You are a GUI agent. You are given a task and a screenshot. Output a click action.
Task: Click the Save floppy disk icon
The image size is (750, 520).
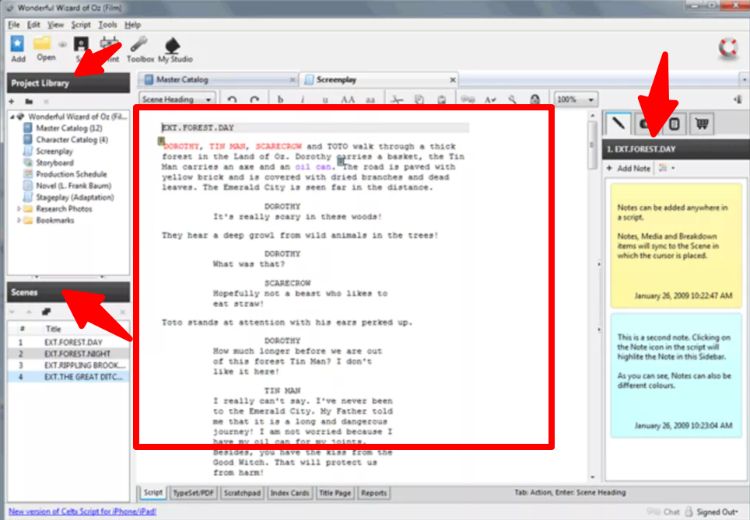[81, 44]
